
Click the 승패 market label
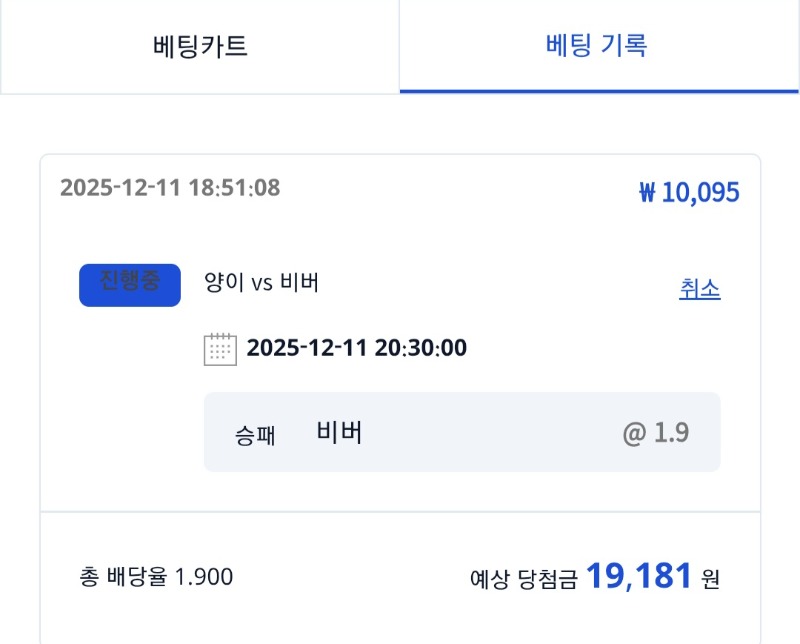253,434
